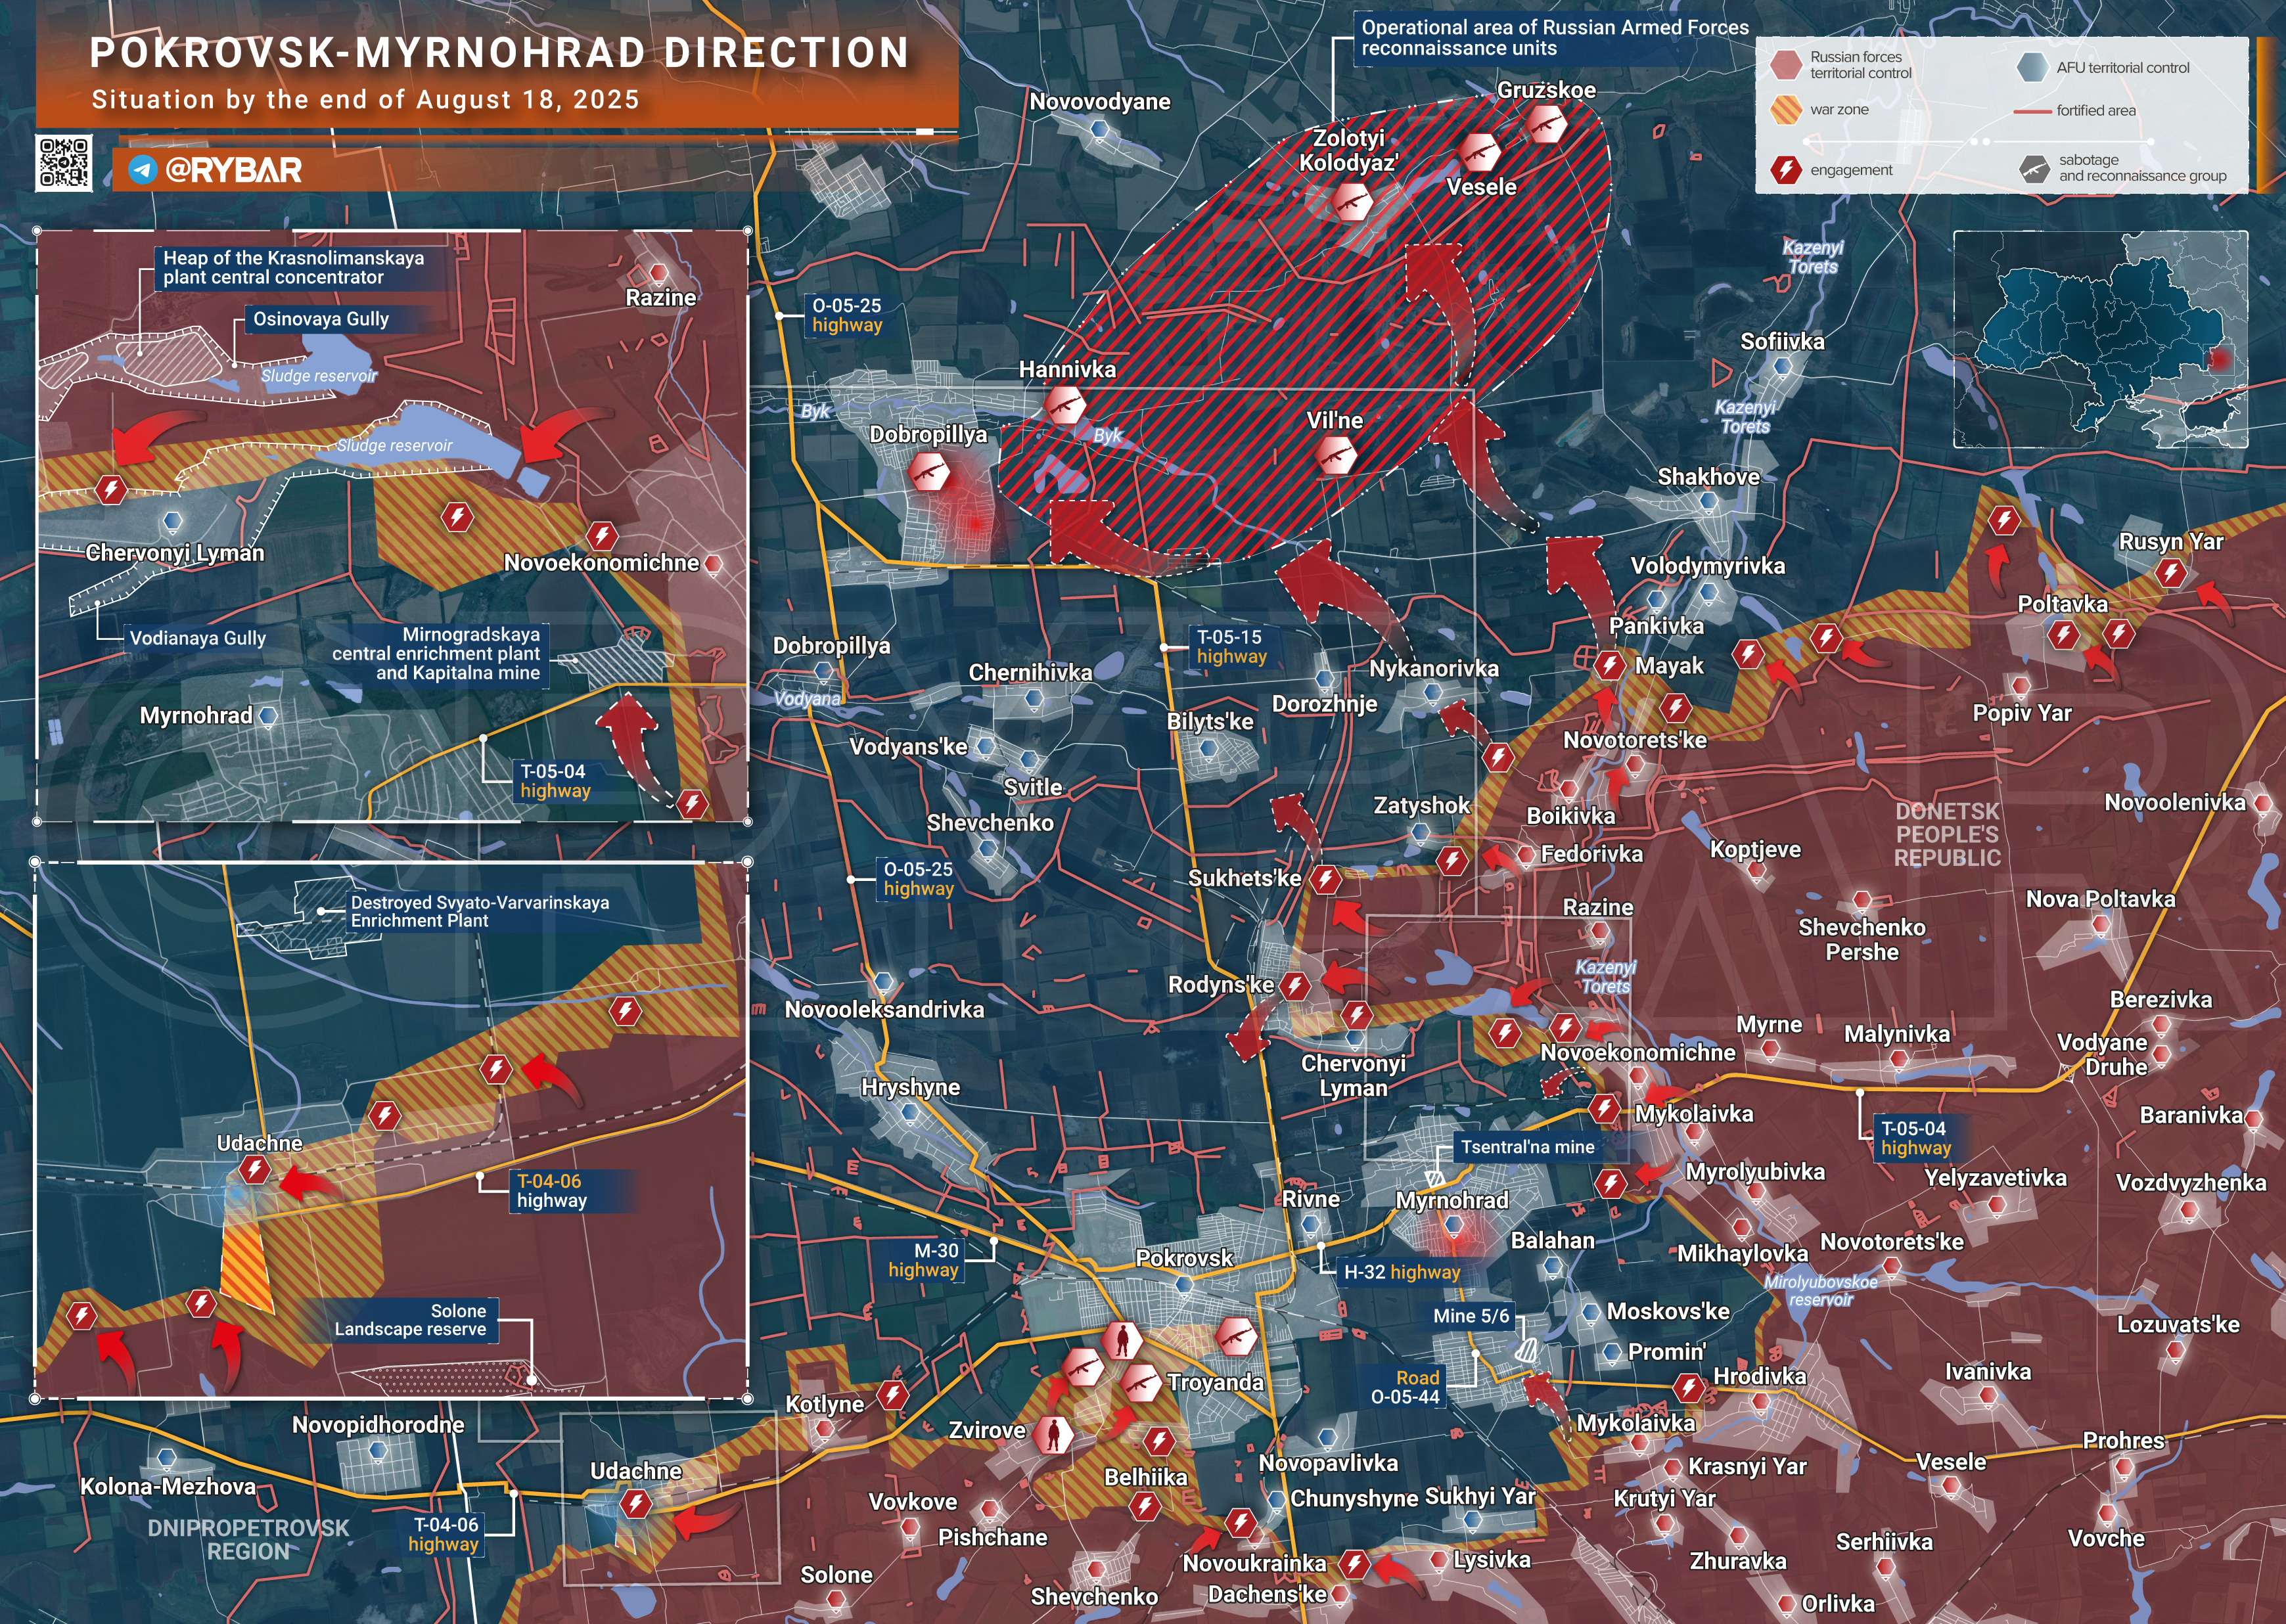Click the engagement icon at Rusyn Yar
2286x1624 pixels.
click(2171, 573)
